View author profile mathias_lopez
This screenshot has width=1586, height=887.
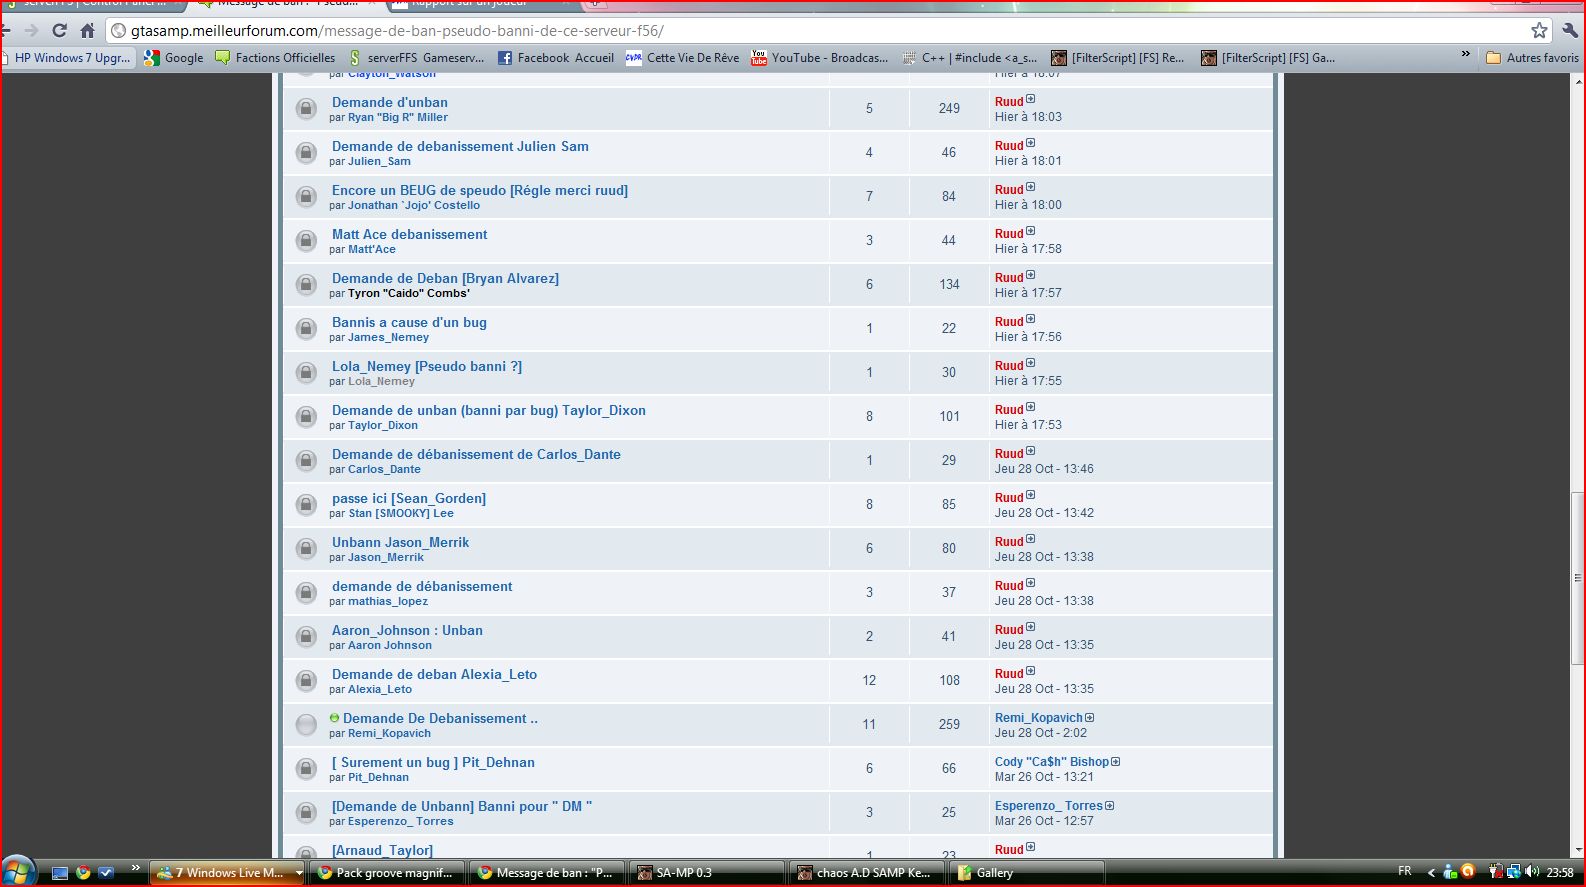[x=388, y=601]
